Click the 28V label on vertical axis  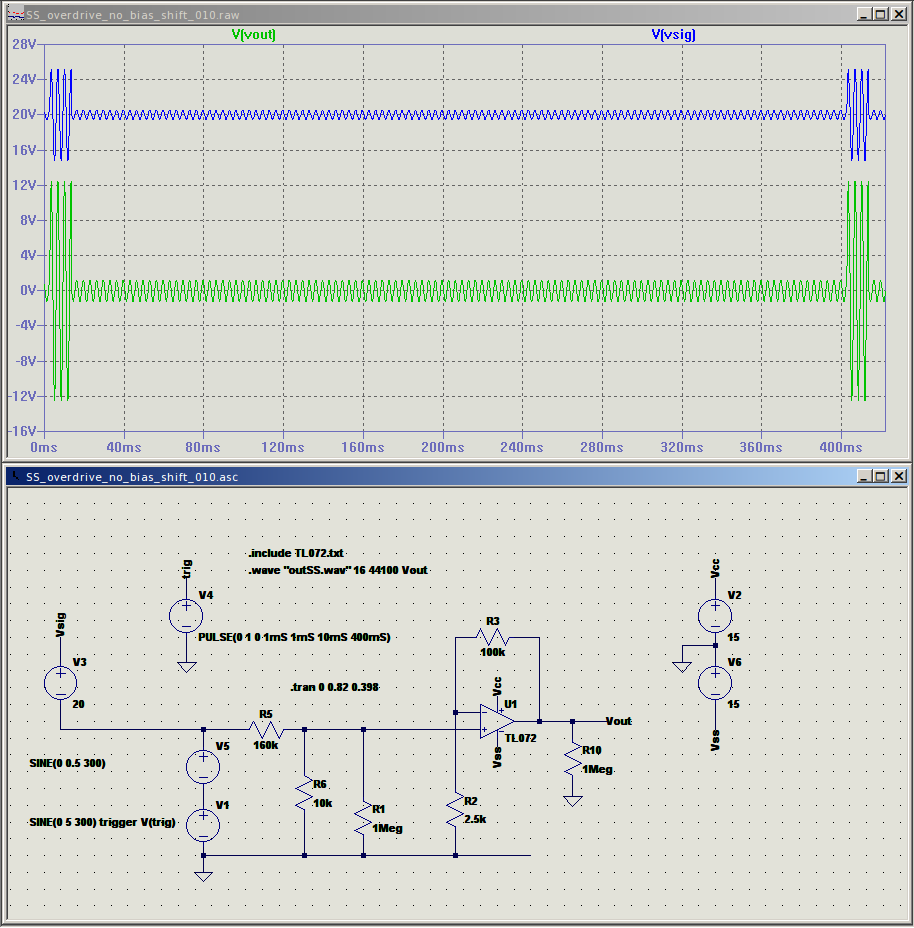point(24,44)
